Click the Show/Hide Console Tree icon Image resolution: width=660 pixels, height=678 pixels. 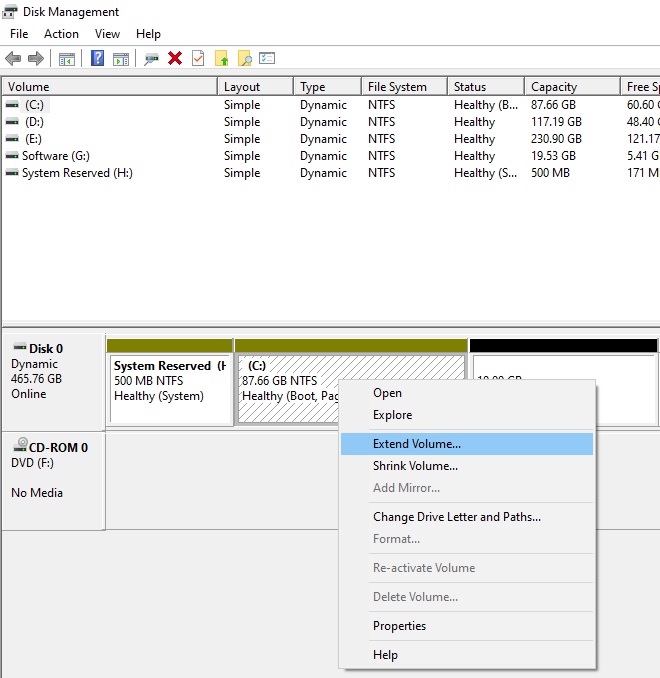point(67,58)
